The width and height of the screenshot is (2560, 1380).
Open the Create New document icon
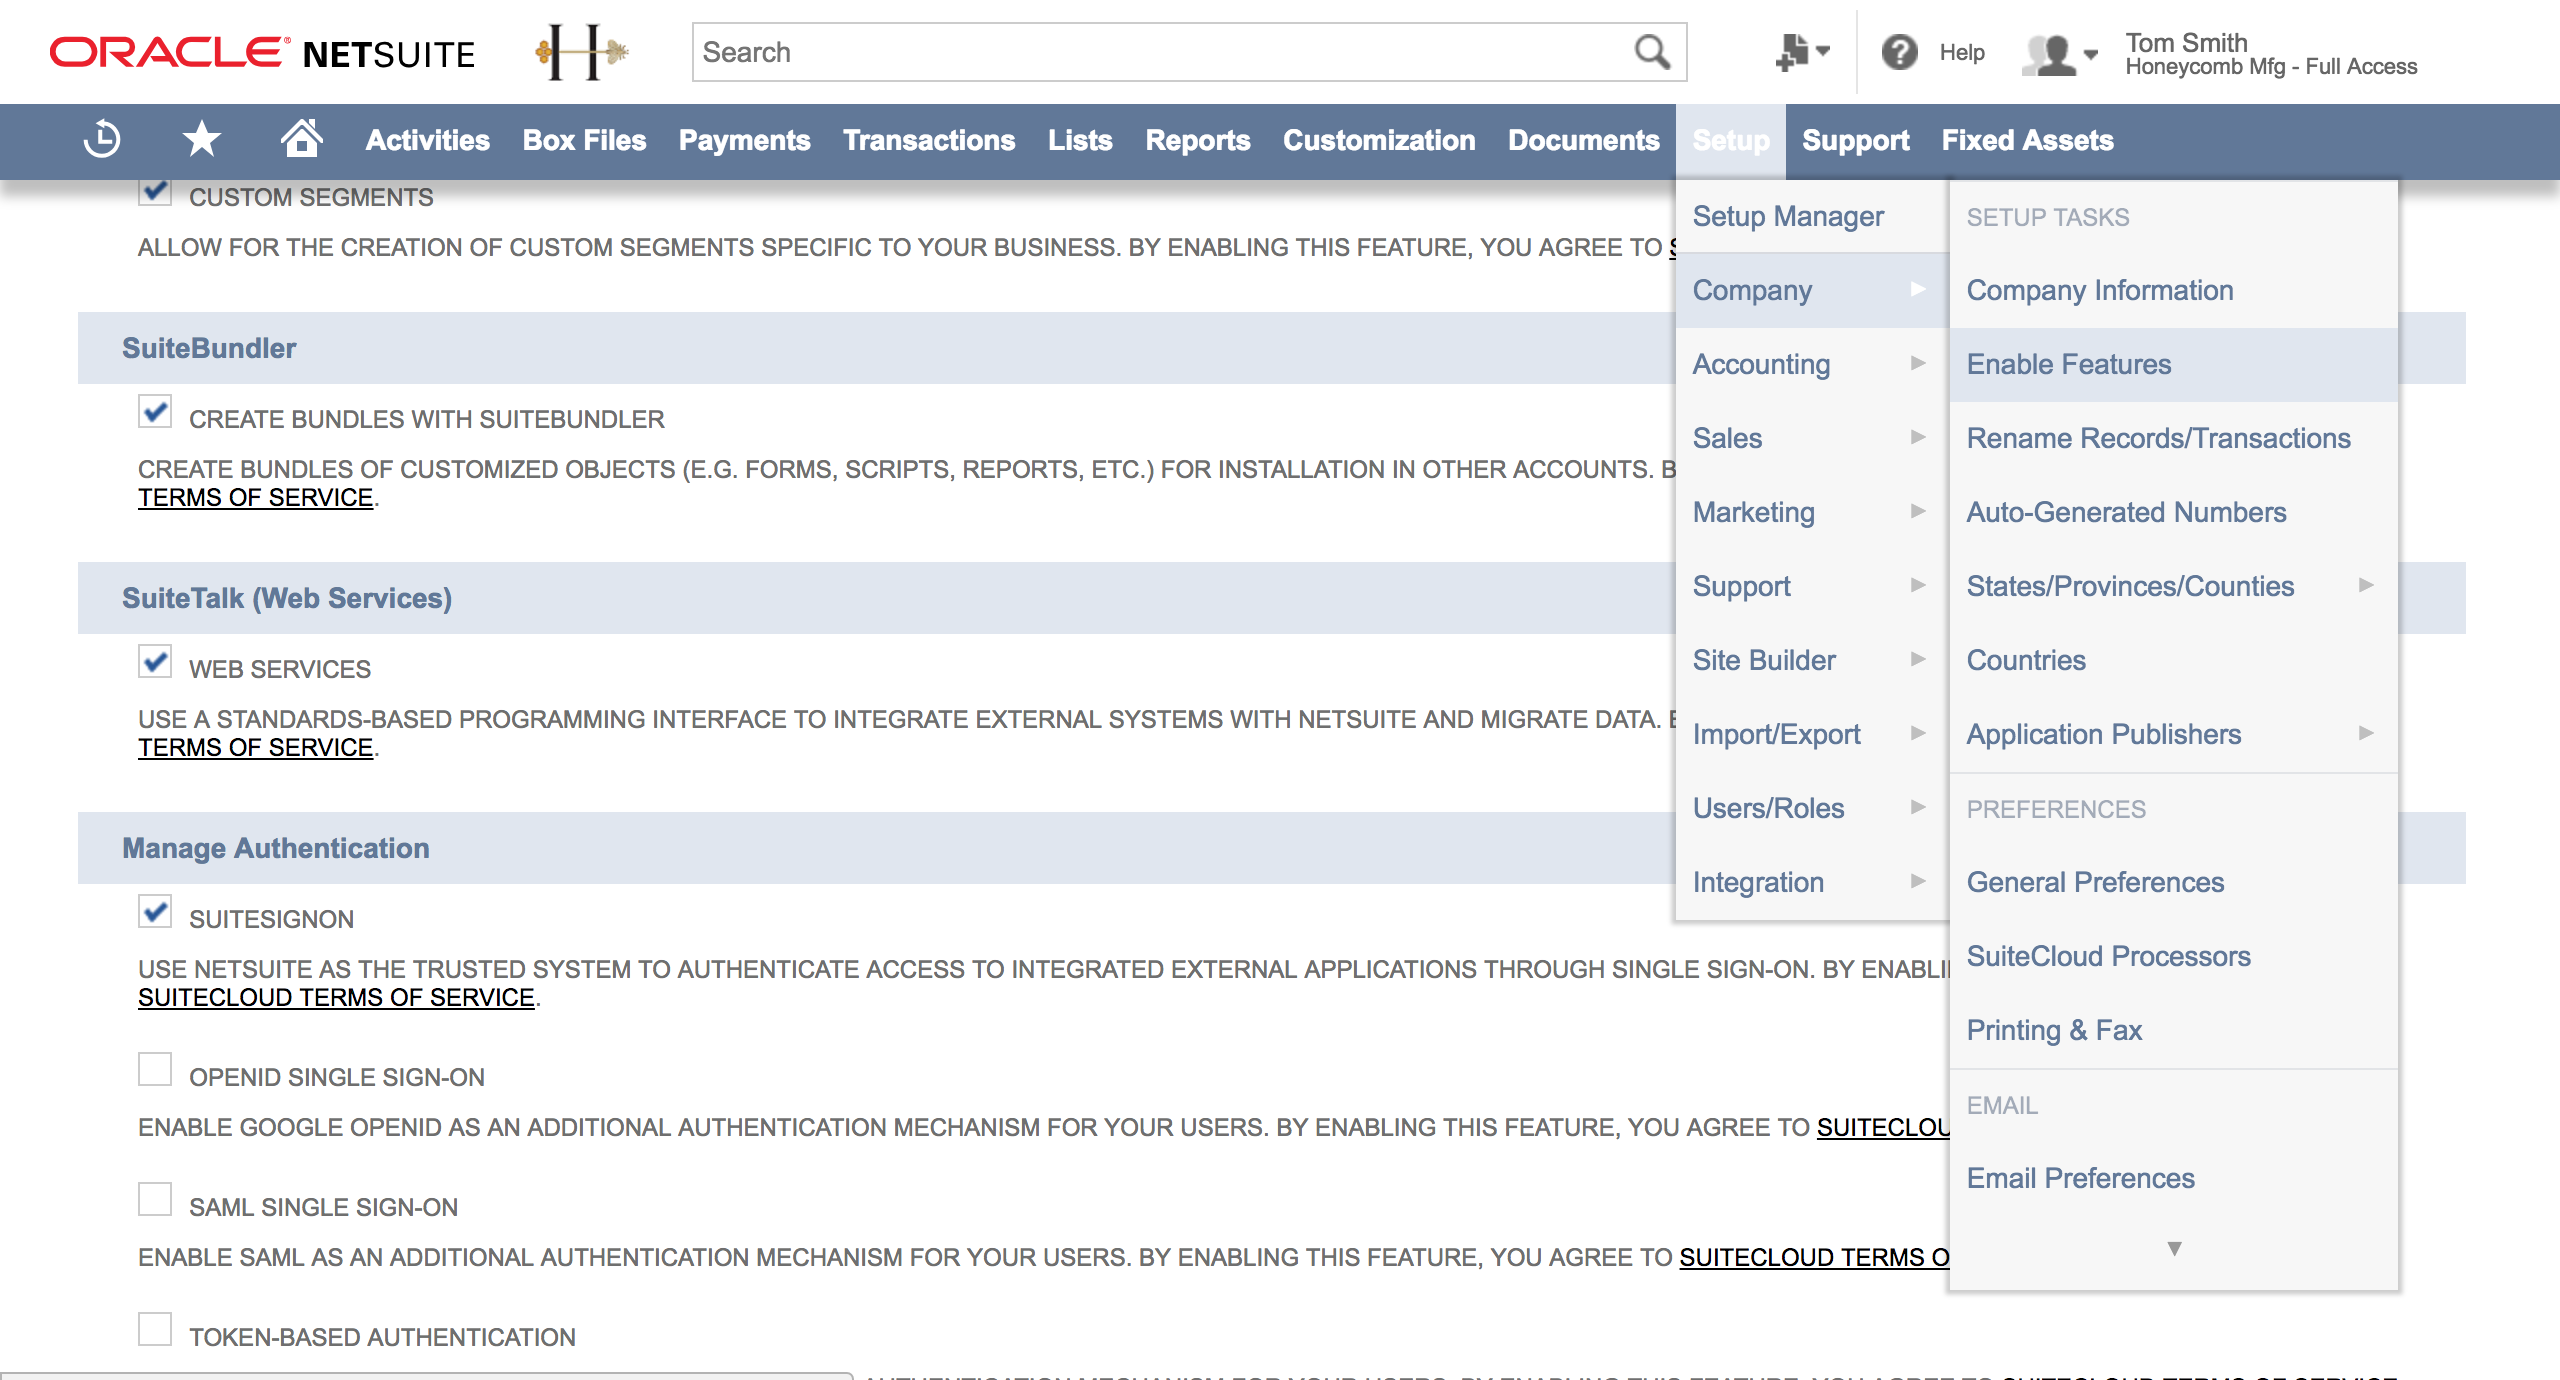(1792, 52)
